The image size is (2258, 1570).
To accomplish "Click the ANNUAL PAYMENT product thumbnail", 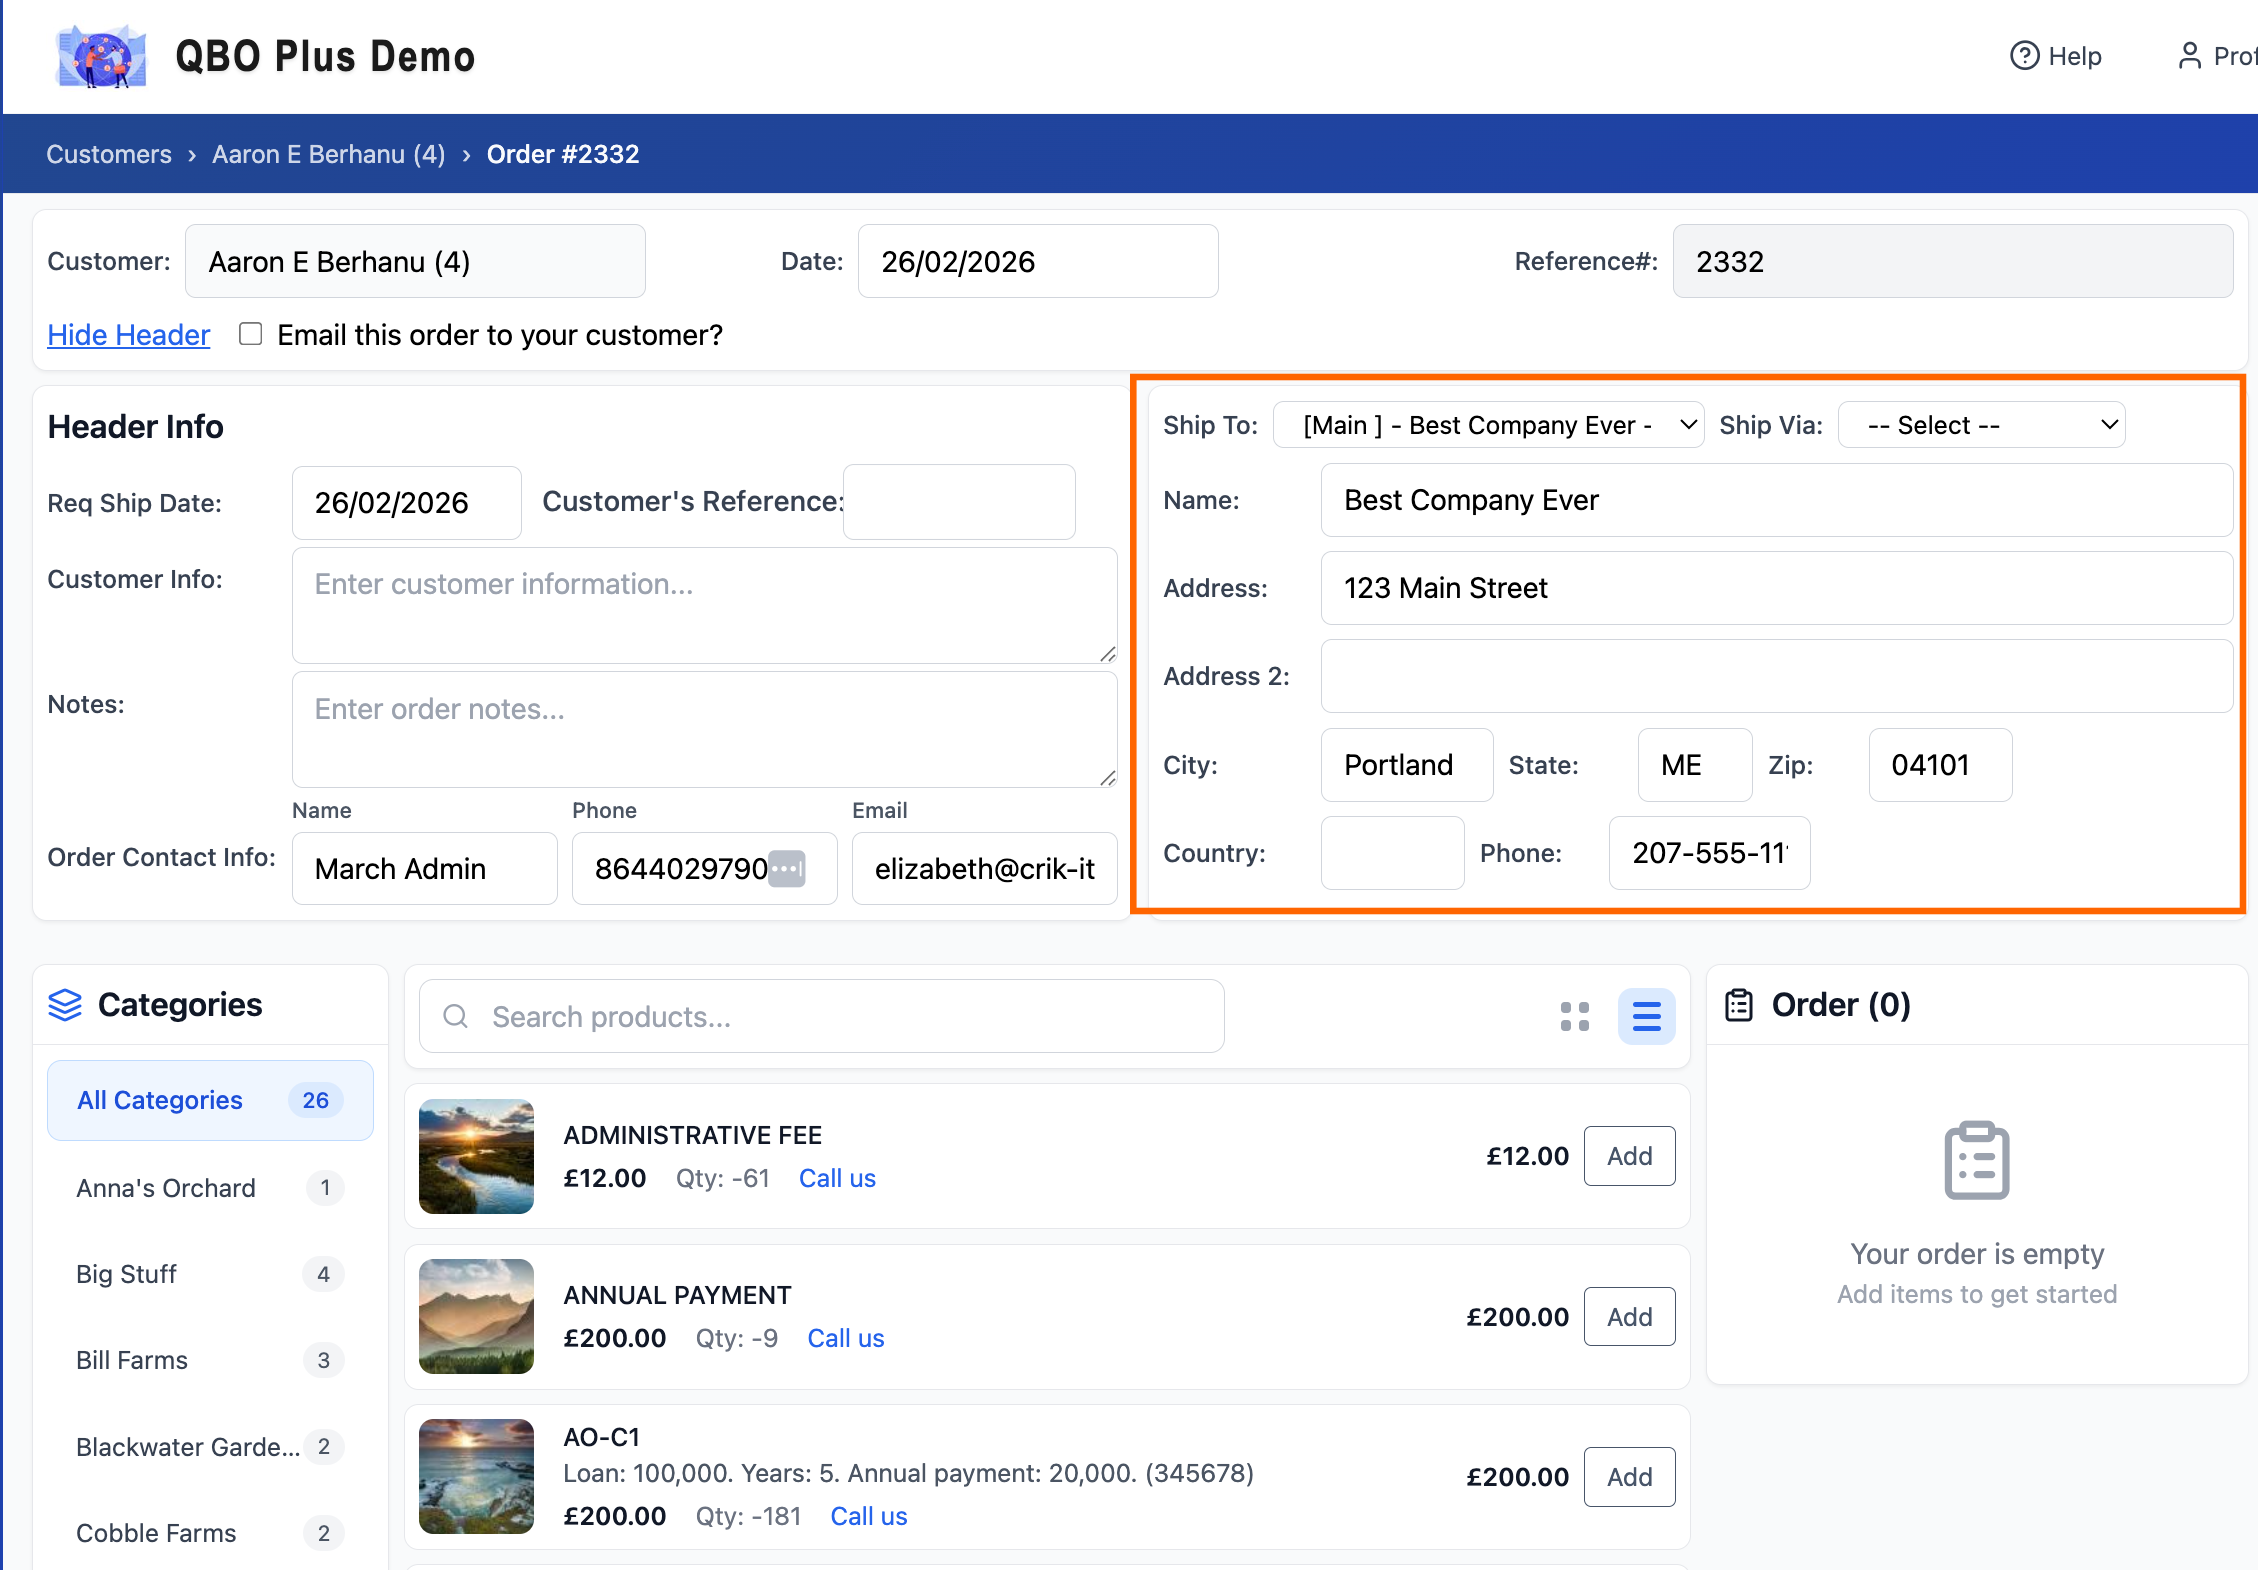I will pyautogui.click(x=476, y=1316).
